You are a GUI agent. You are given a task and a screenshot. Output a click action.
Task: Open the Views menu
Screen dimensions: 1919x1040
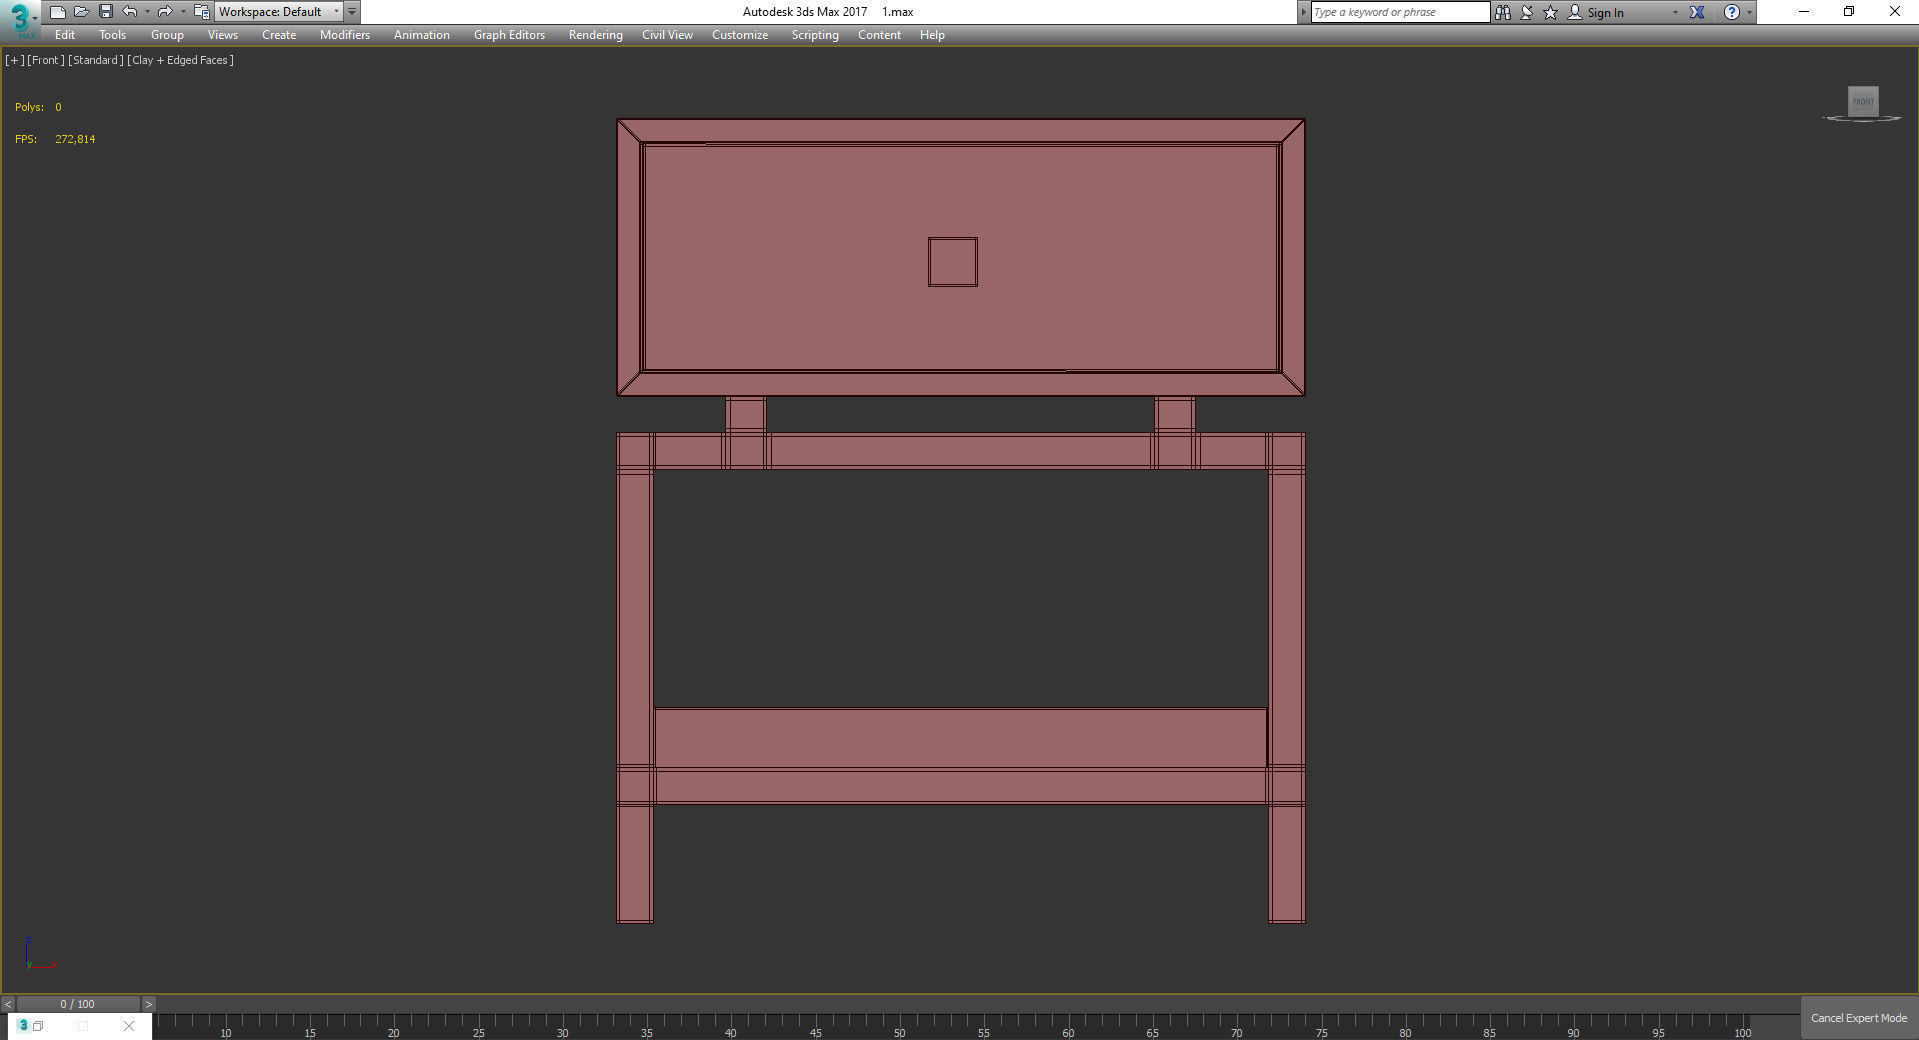223,35
